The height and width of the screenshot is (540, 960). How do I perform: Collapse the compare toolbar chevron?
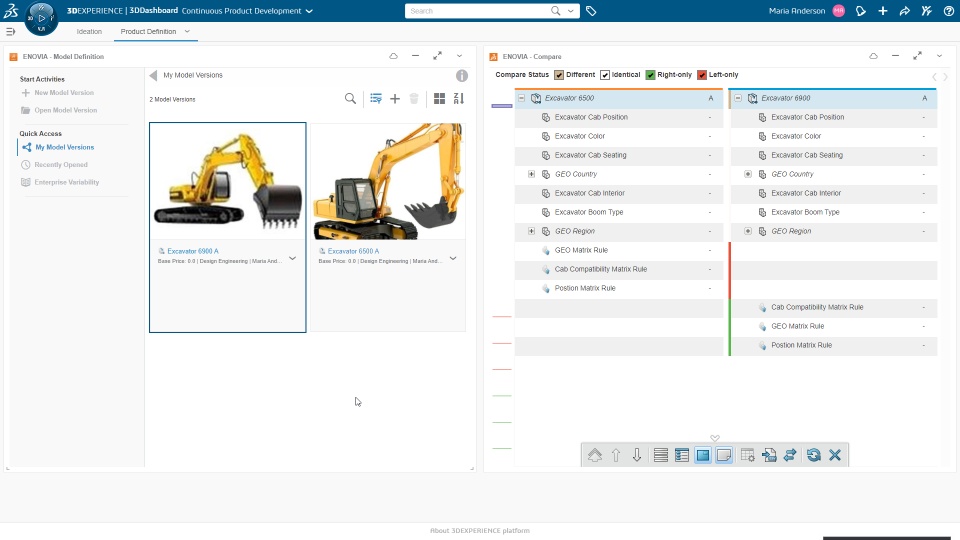click(x=715, y=438)
